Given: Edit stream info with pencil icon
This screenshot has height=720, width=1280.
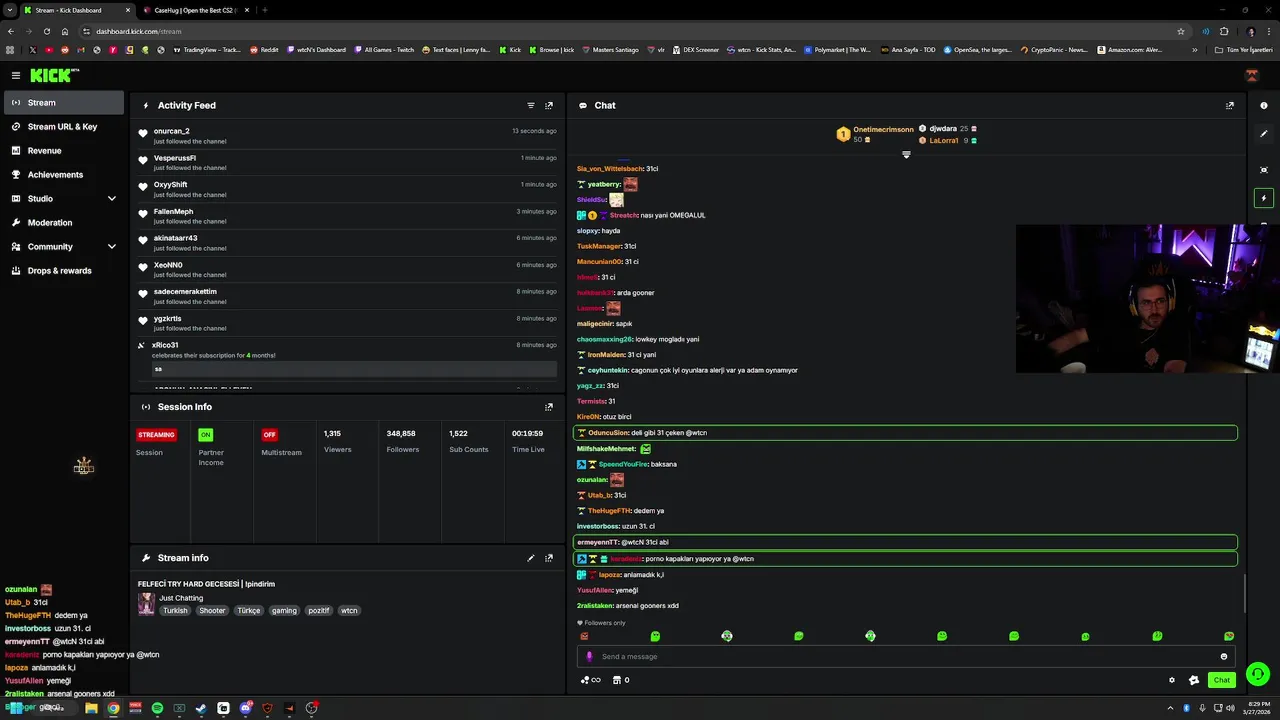Looking at the screenshot, I should 531,558.
